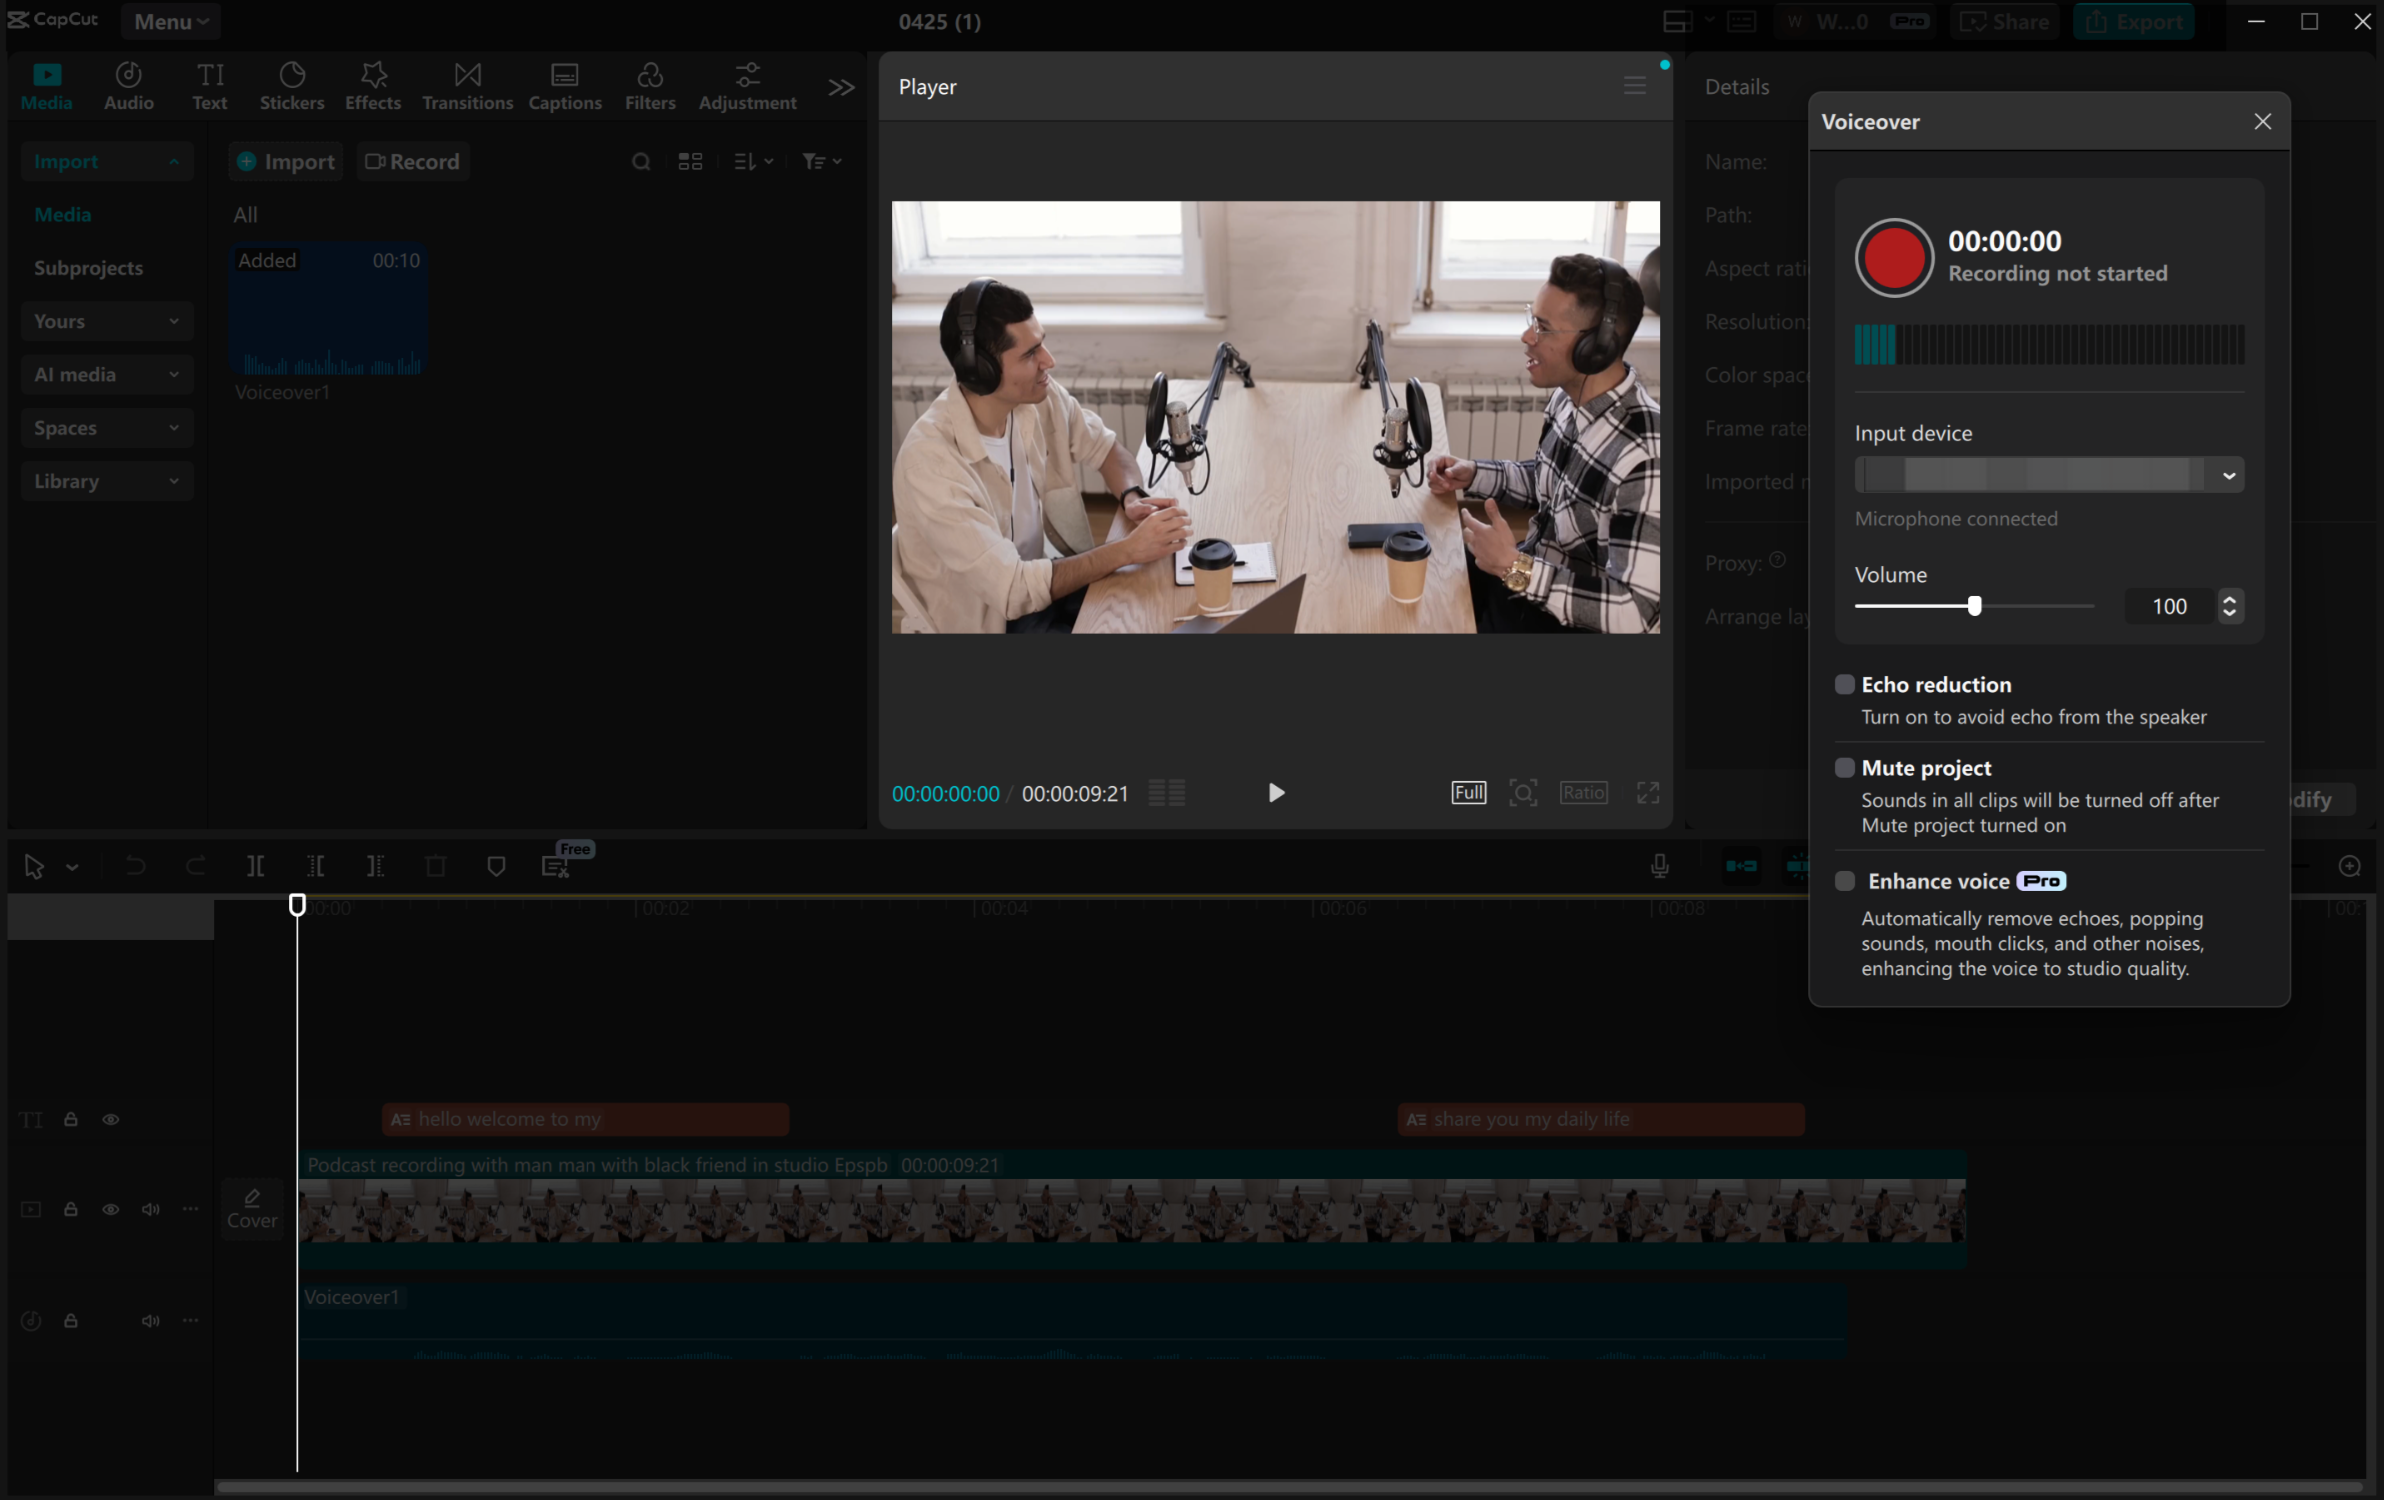Click the split clip tool

point(255,866)
